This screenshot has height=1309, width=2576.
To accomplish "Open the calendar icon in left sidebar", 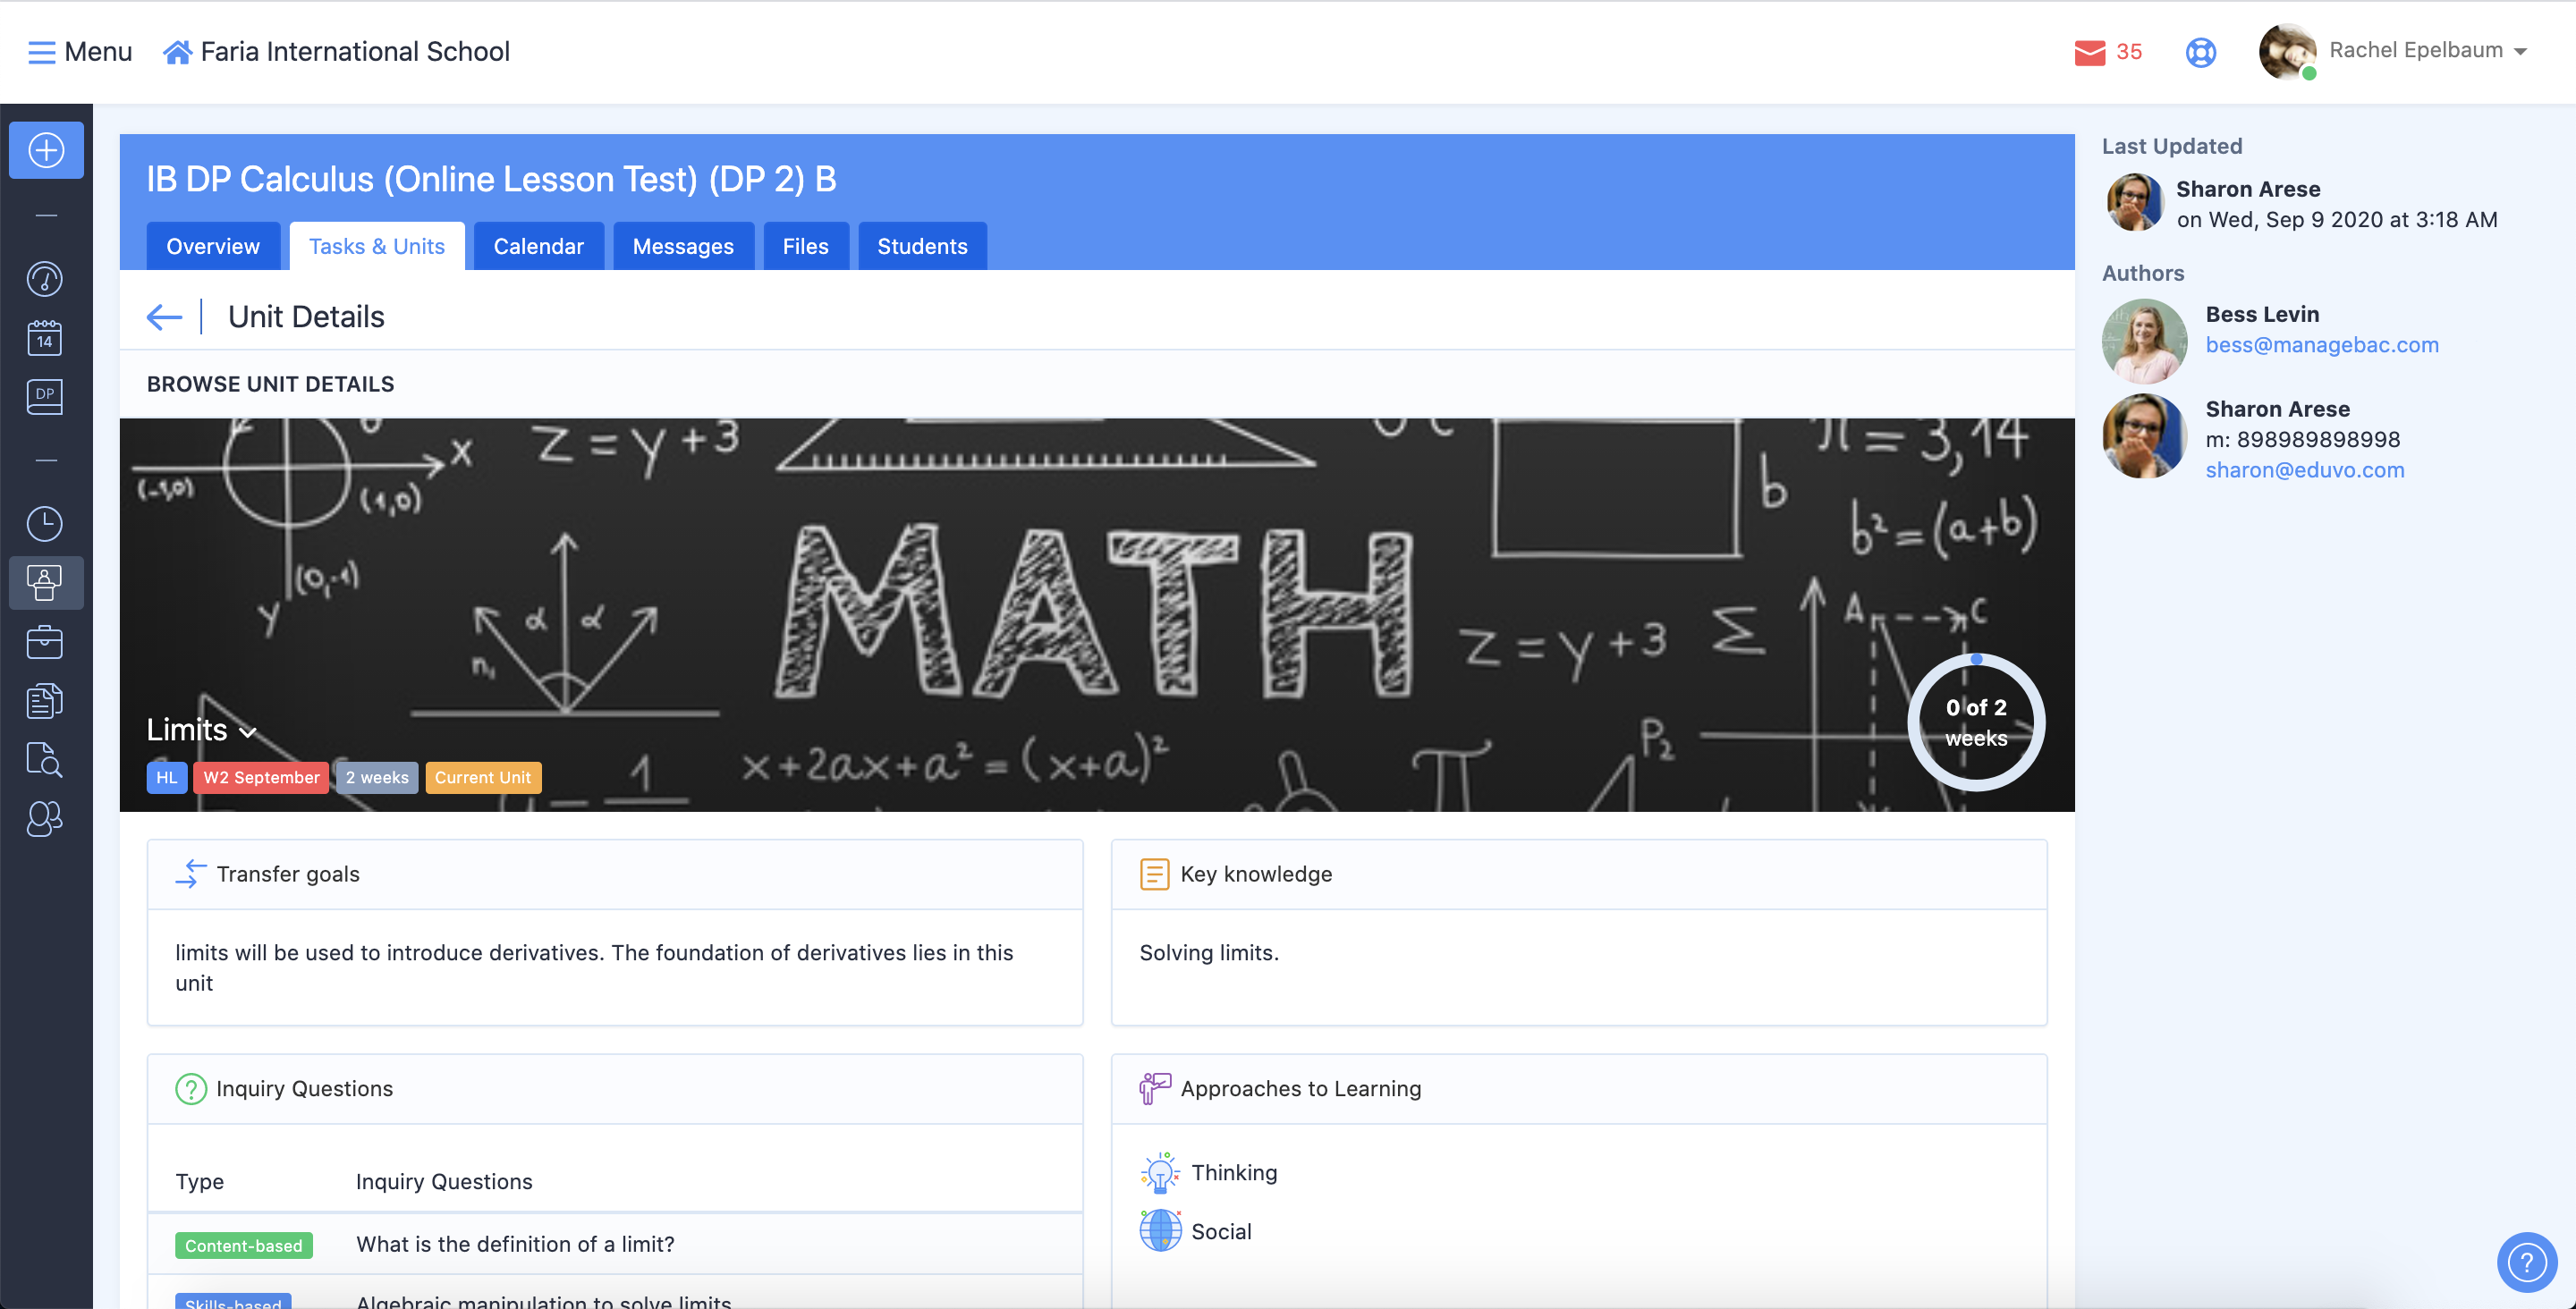I will click(x=45, y=338).
